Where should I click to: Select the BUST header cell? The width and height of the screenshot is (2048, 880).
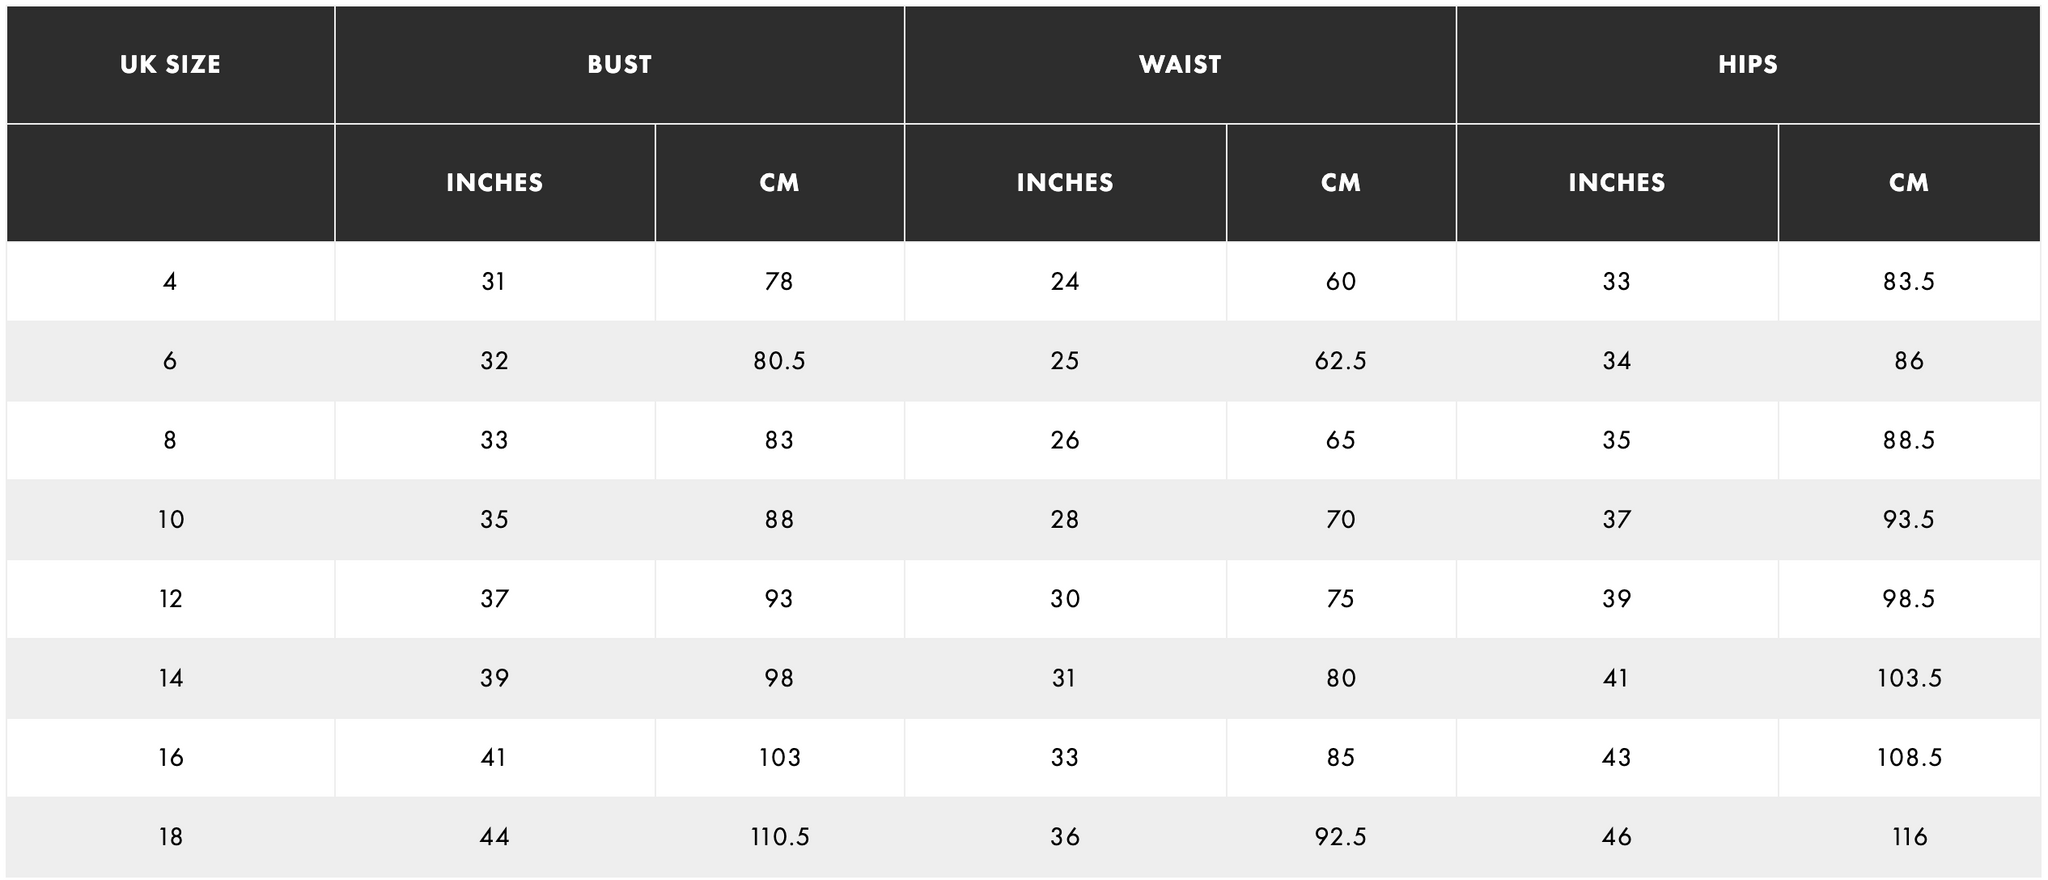click(x=619, y=65)
